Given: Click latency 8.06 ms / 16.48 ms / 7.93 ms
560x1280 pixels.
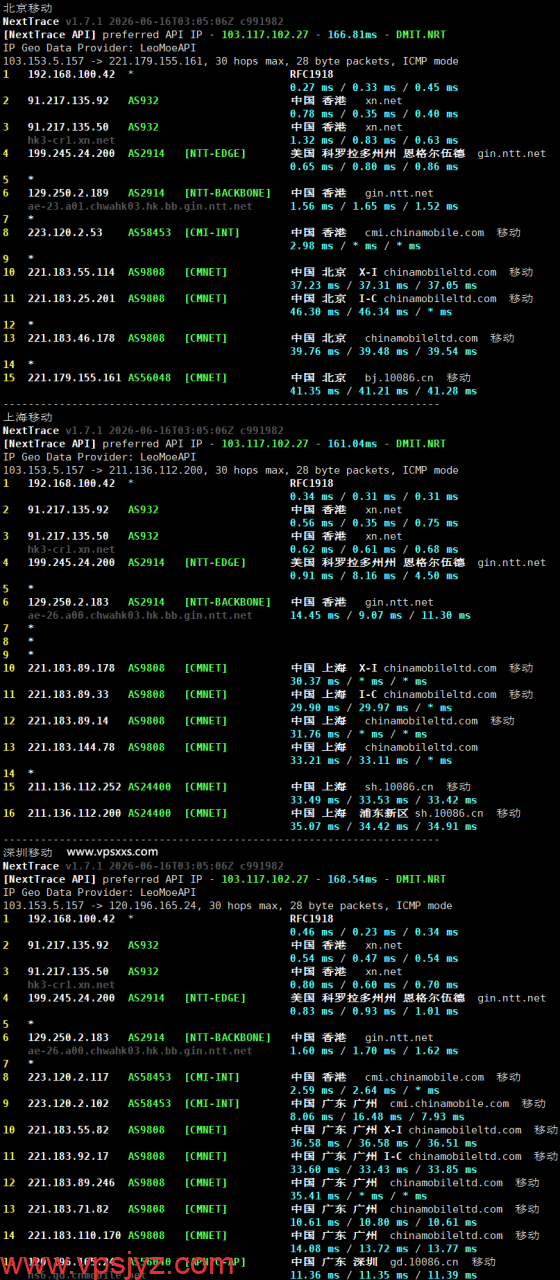Looking at the screenshot, I should 378,1117.
